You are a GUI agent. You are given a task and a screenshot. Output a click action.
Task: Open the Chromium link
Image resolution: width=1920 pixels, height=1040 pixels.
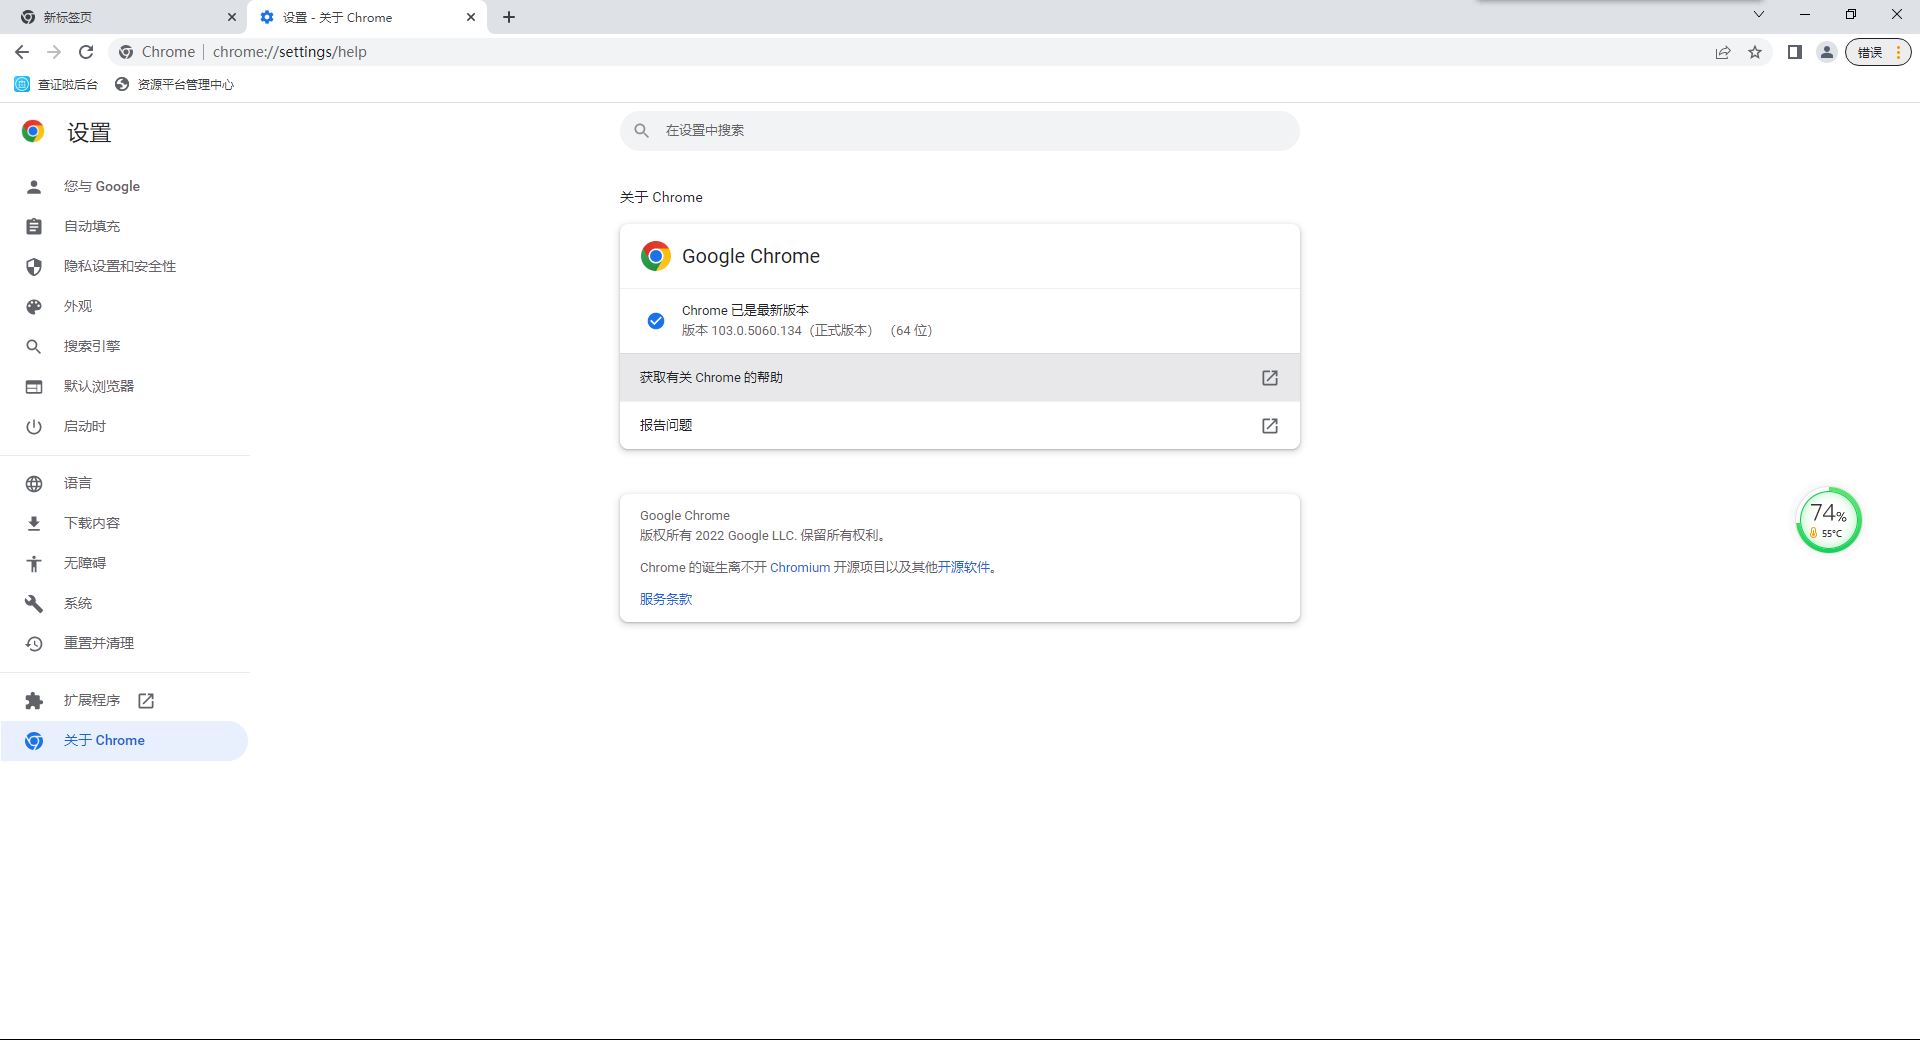tap(800, 567)
